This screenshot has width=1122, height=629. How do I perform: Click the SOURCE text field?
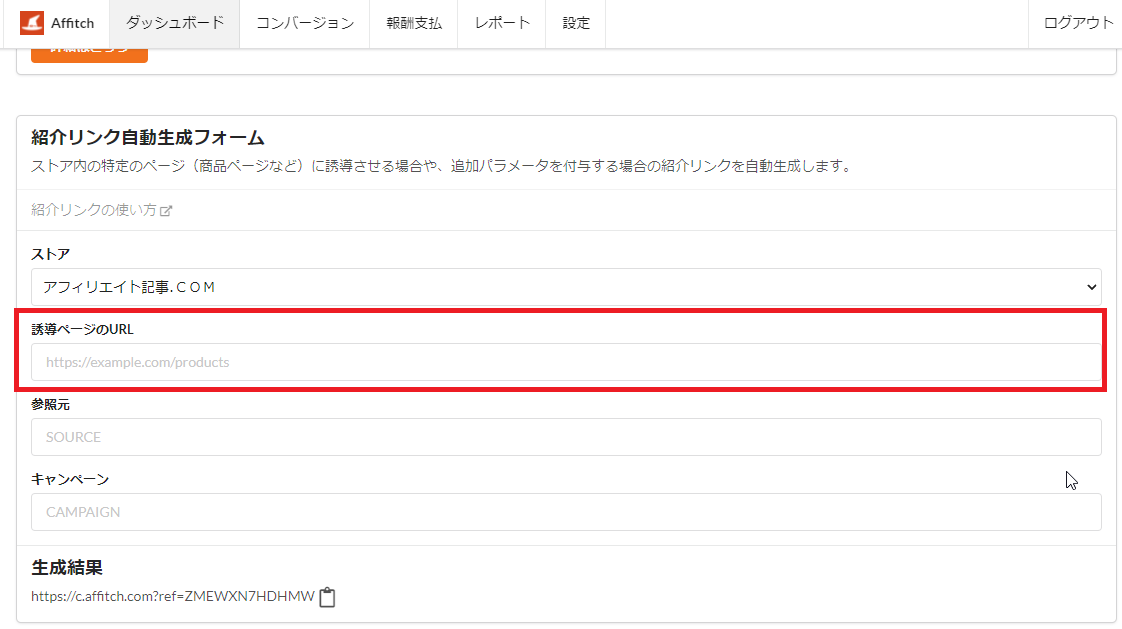[x=566, y=437]
